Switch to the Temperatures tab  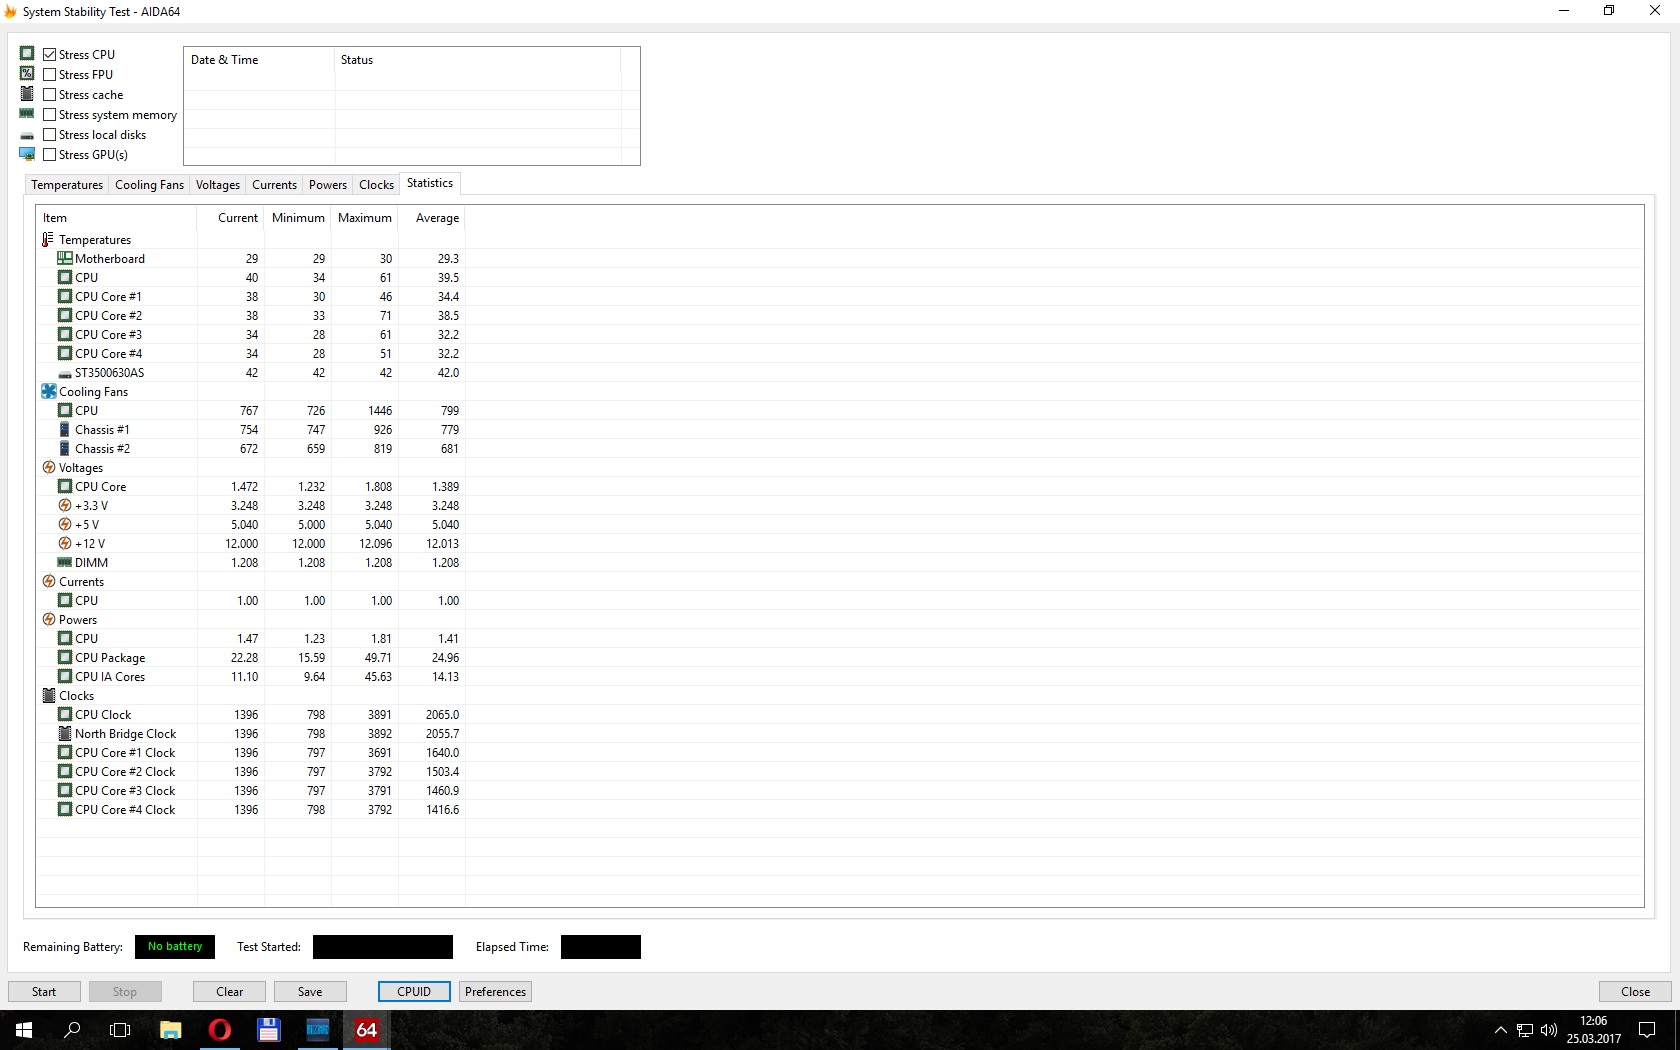67,185
